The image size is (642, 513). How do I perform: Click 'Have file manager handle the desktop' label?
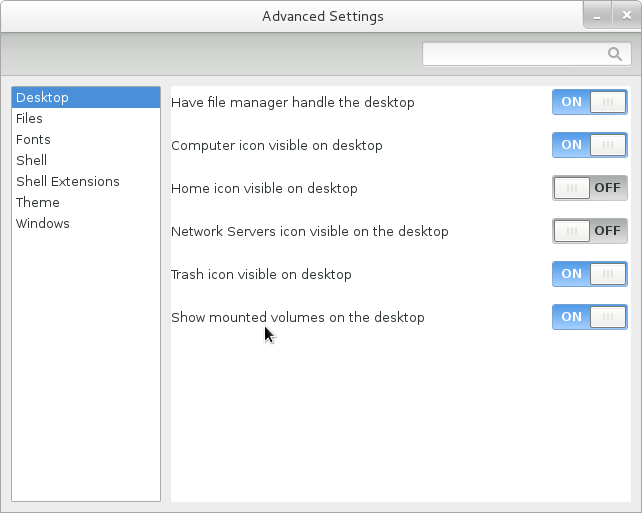(x=293, y=102)
